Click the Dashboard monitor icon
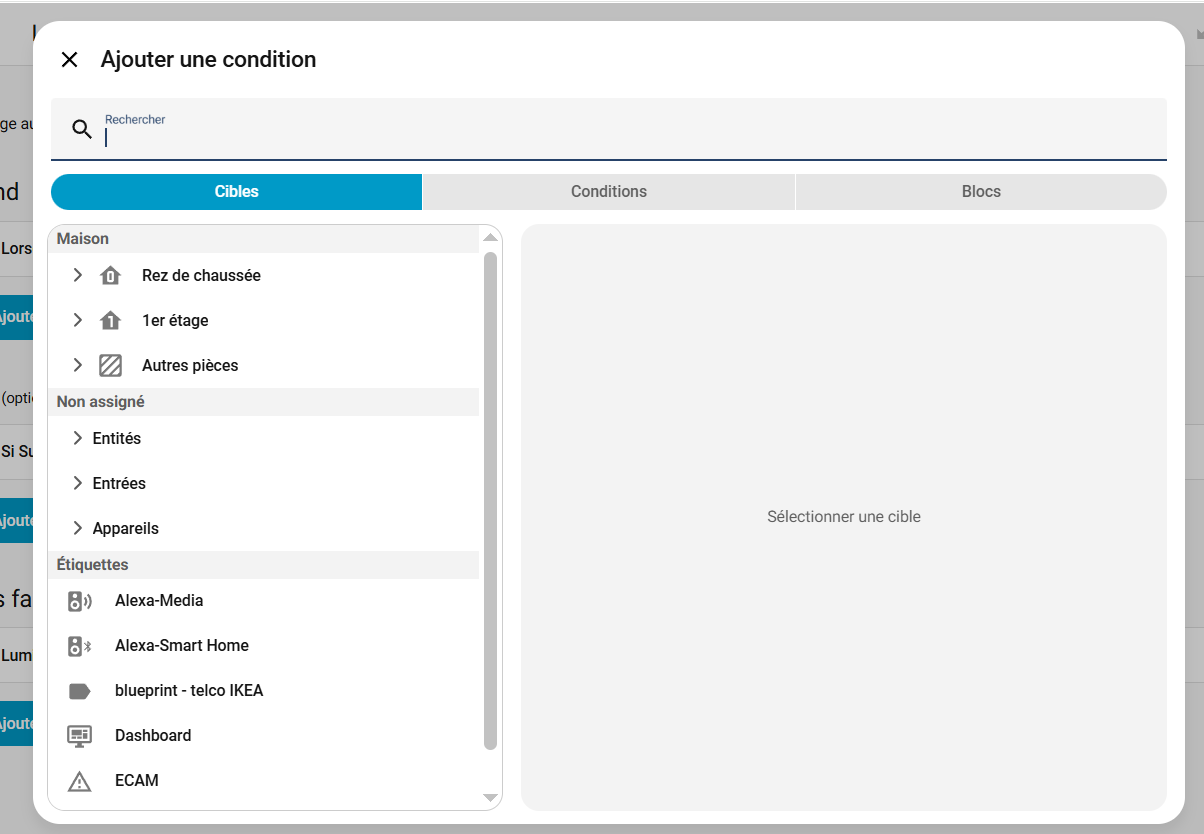1204x834 pixels. [x=79, y=736]
